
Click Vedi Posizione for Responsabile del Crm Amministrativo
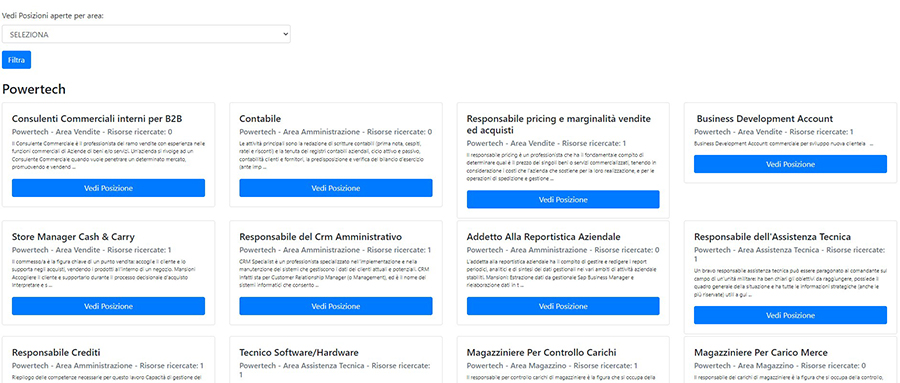pyautogui.click(x=336, y=306)
